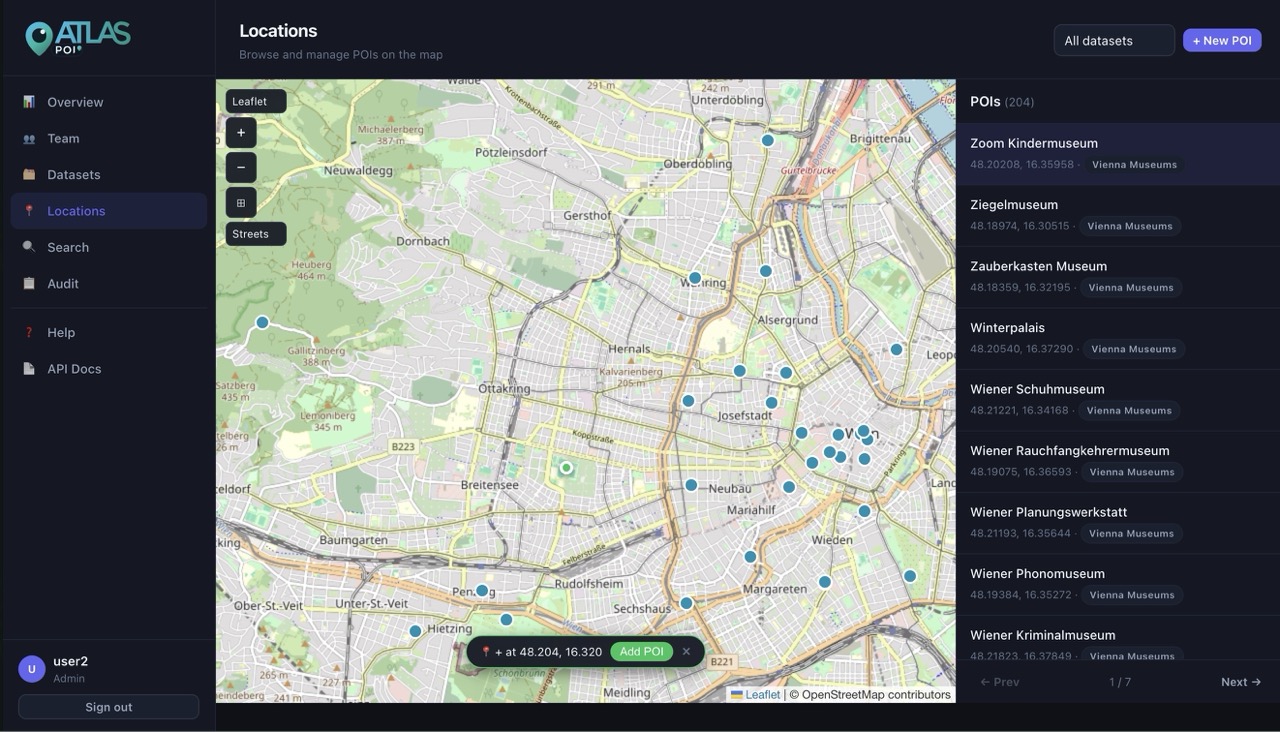Click the pin icon in coordinates popup

486,651
